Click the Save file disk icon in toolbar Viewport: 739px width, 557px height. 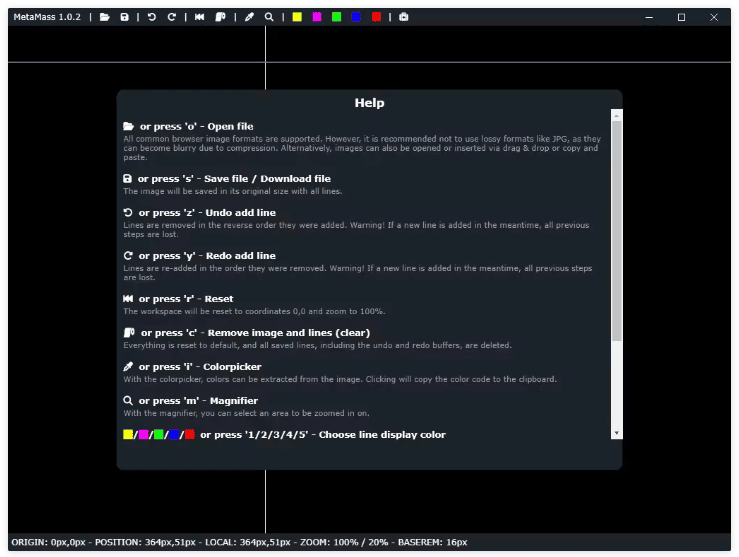tap(124, 17)
